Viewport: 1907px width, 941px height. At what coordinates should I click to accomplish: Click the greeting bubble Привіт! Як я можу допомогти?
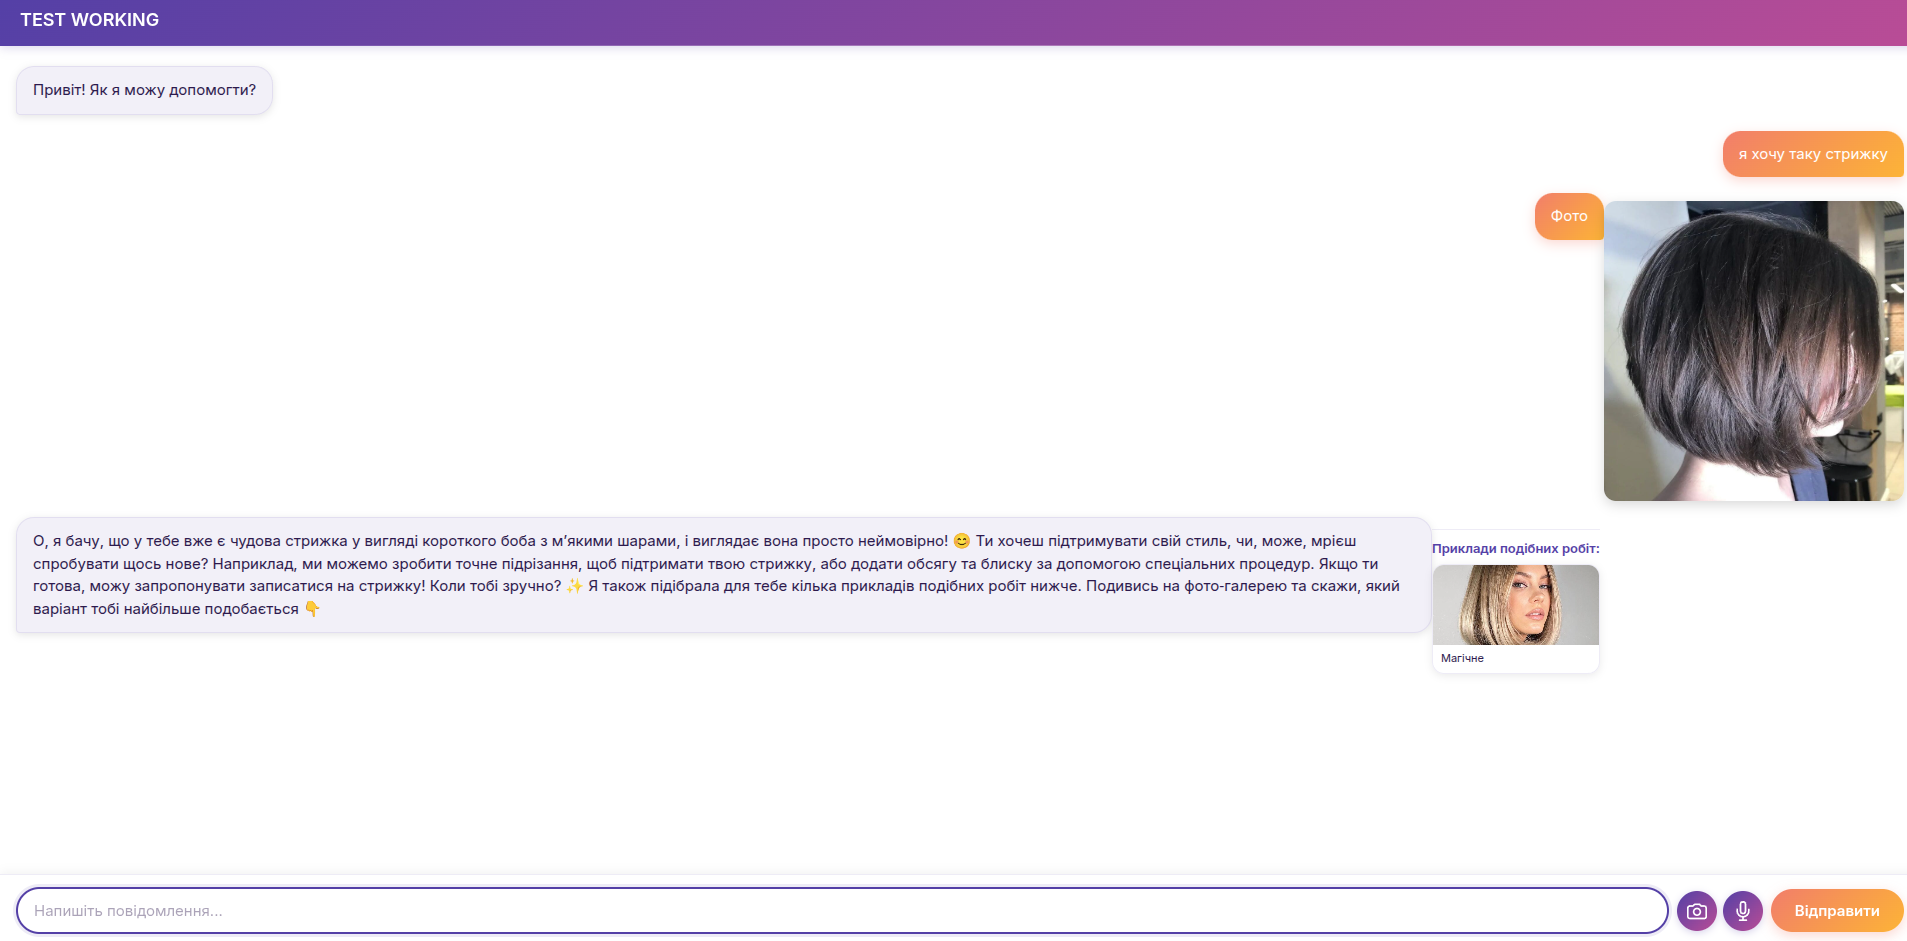[x=144, y=90]
